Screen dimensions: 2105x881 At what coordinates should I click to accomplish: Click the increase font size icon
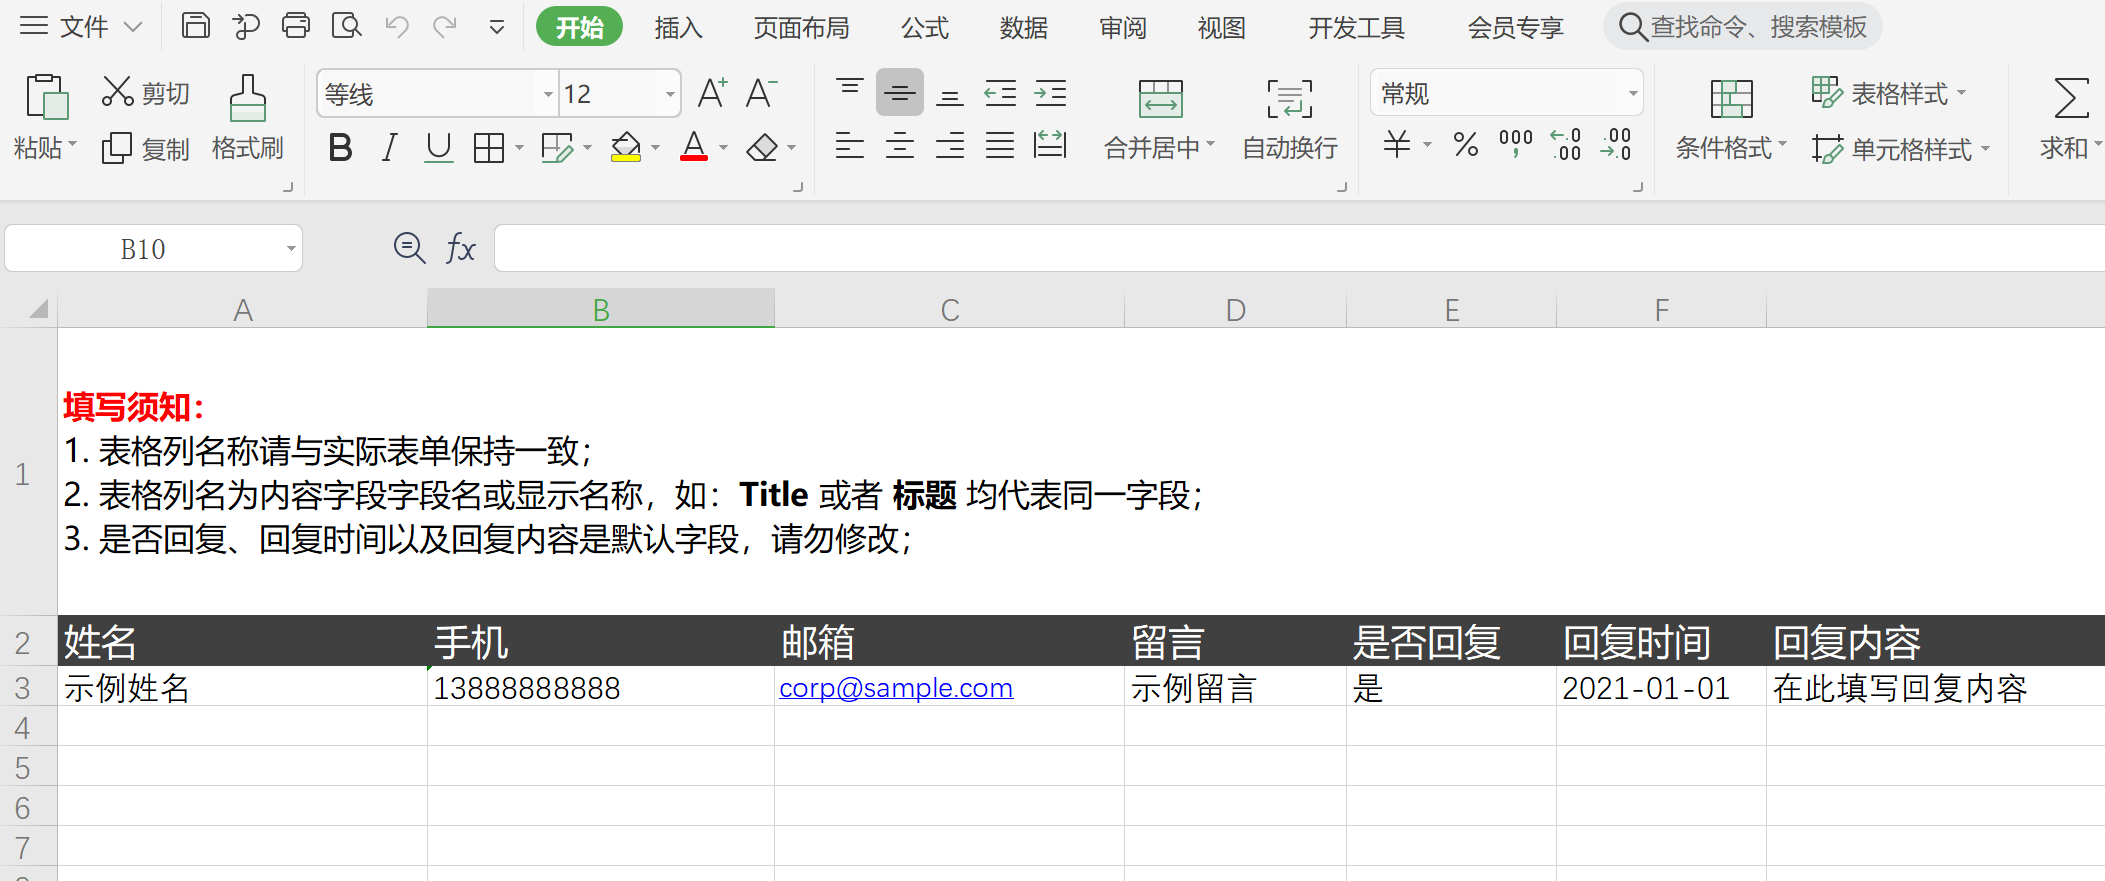pyautogui.click(x=712, y=94)
